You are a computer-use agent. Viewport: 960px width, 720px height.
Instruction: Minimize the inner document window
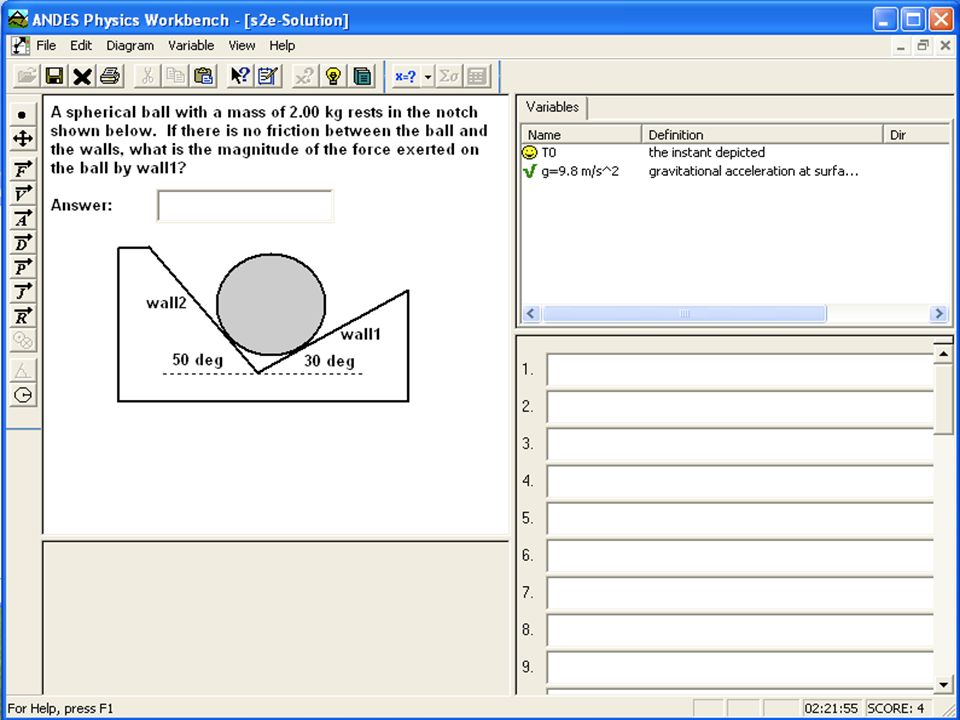tap(901, 46)
